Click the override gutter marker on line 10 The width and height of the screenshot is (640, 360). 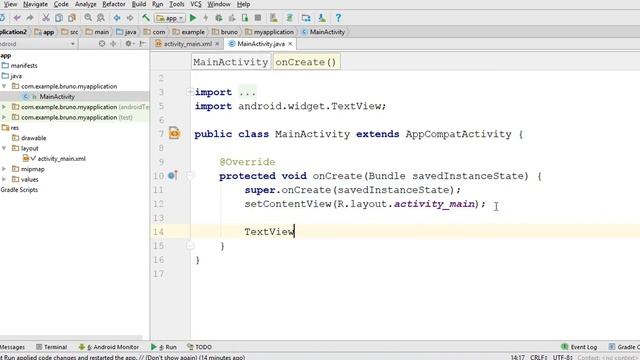(x=172, y=176)
